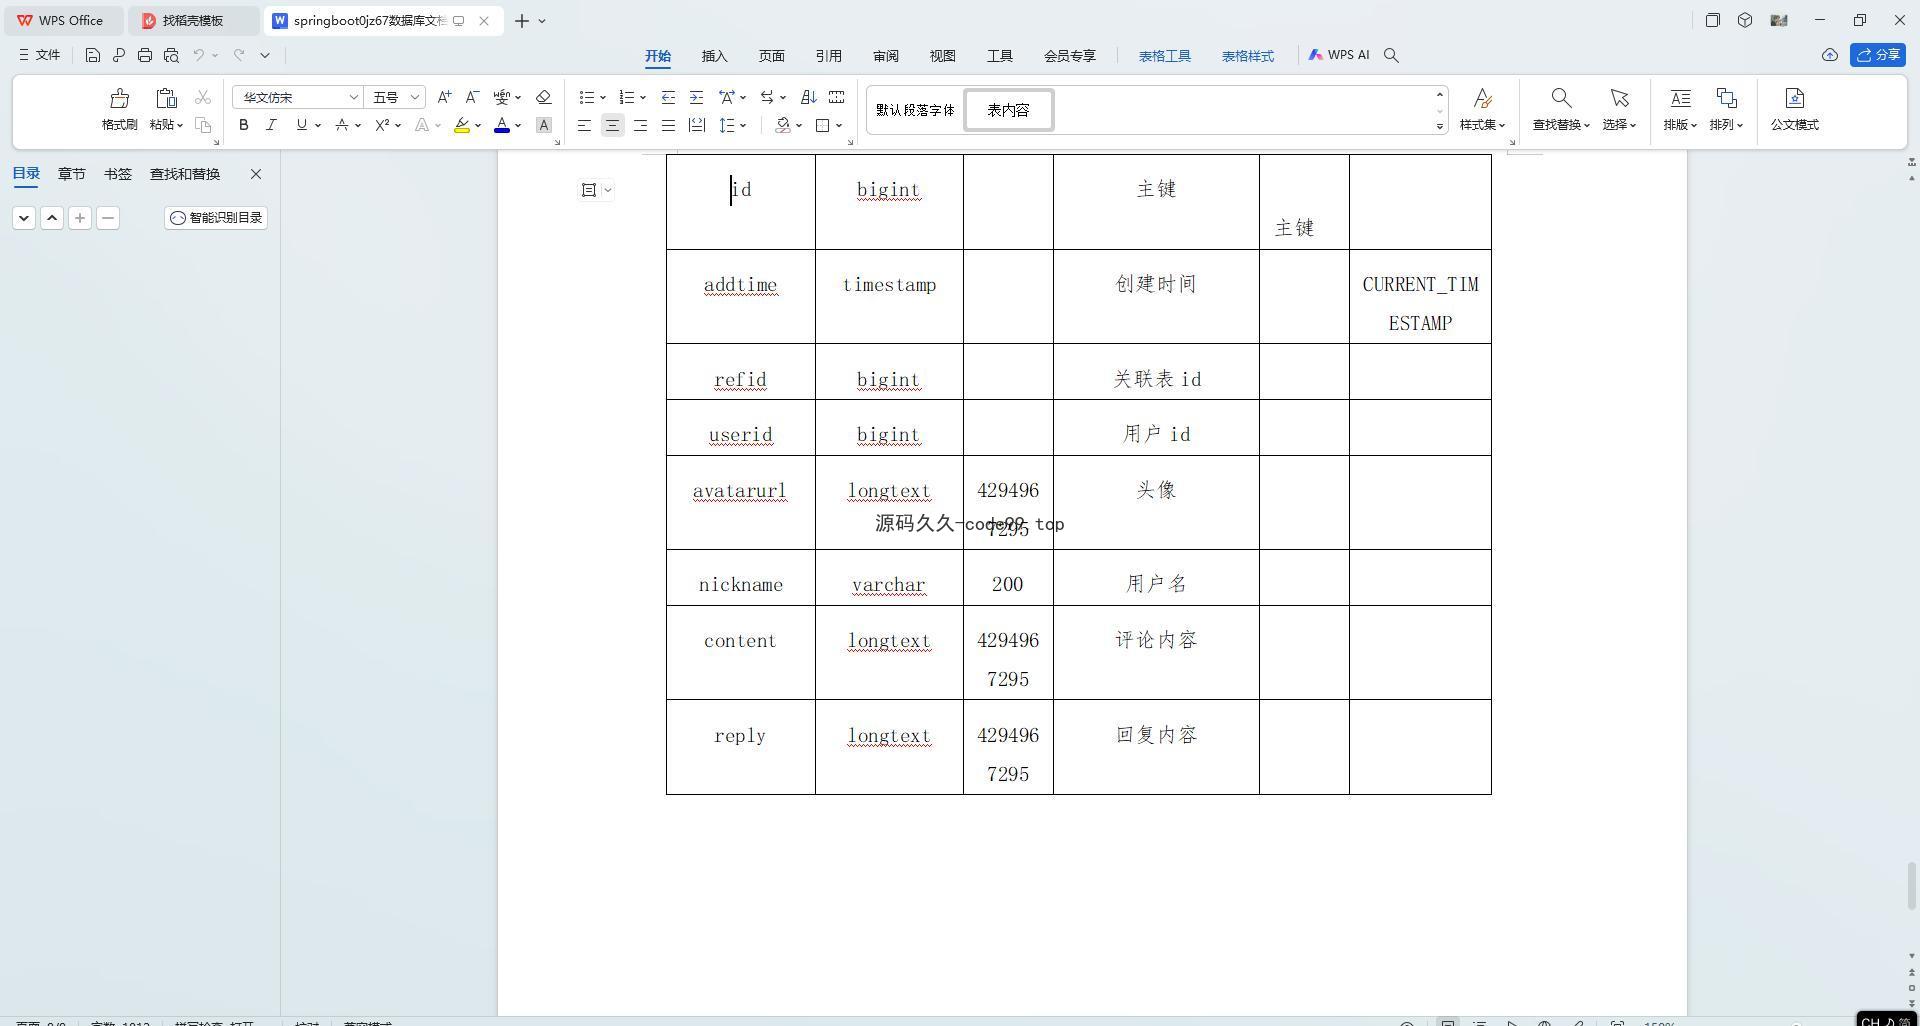Apply the yellow highlight color
Viewport: 1920px width, 1026px height.
tap(461, 125)
